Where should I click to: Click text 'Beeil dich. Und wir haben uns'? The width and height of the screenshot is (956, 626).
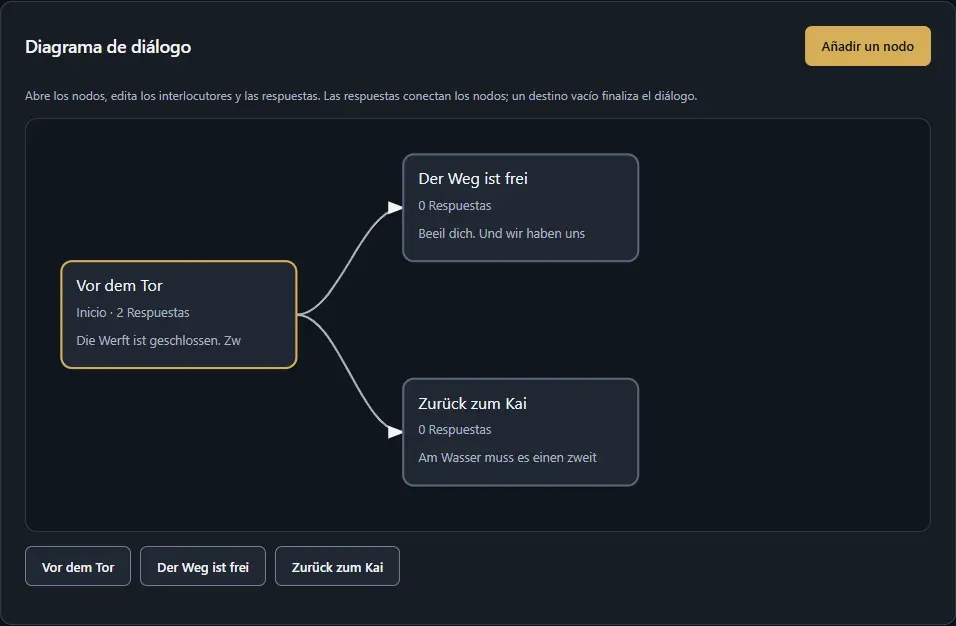[501, 233]
